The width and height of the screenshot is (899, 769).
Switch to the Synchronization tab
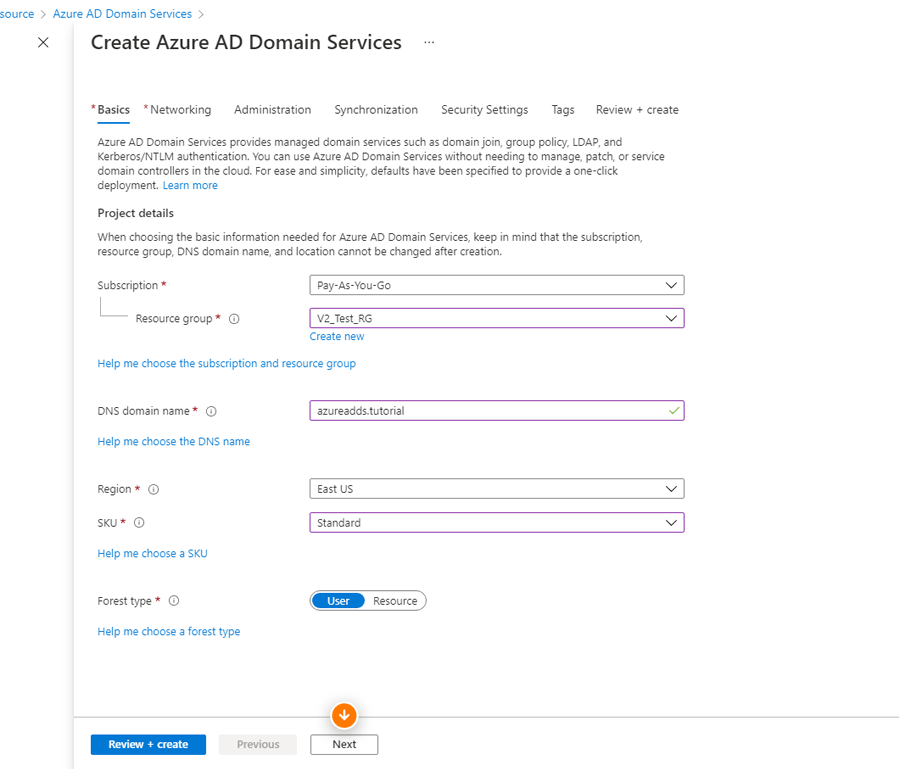point(376,110)
